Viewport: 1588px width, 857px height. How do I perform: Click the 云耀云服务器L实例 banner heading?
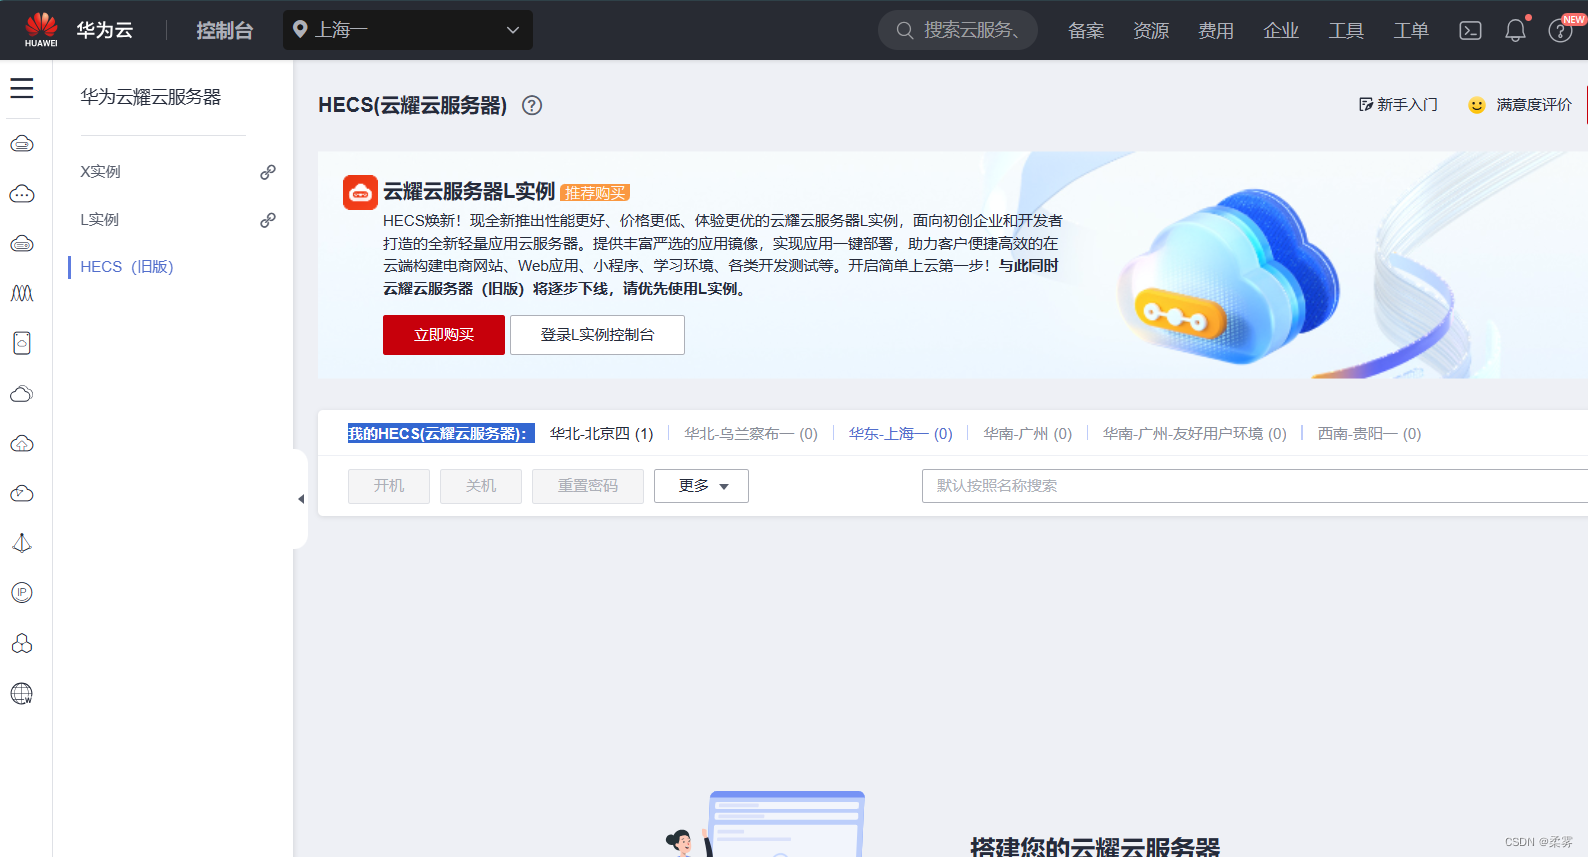point(469,191)
